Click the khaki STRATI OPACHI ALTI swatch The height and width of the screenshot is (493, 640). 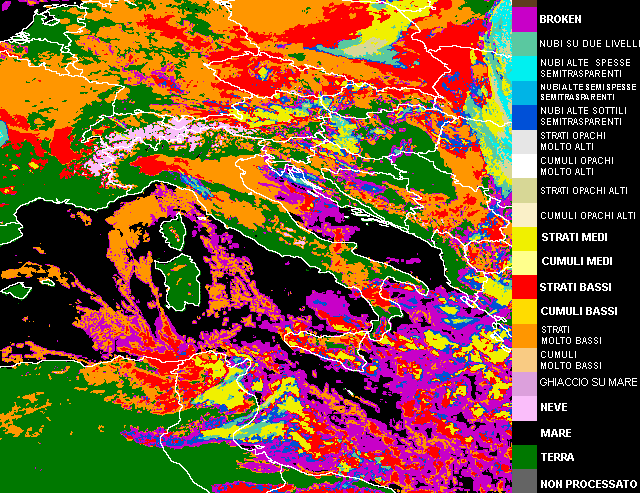click(524, 190)
